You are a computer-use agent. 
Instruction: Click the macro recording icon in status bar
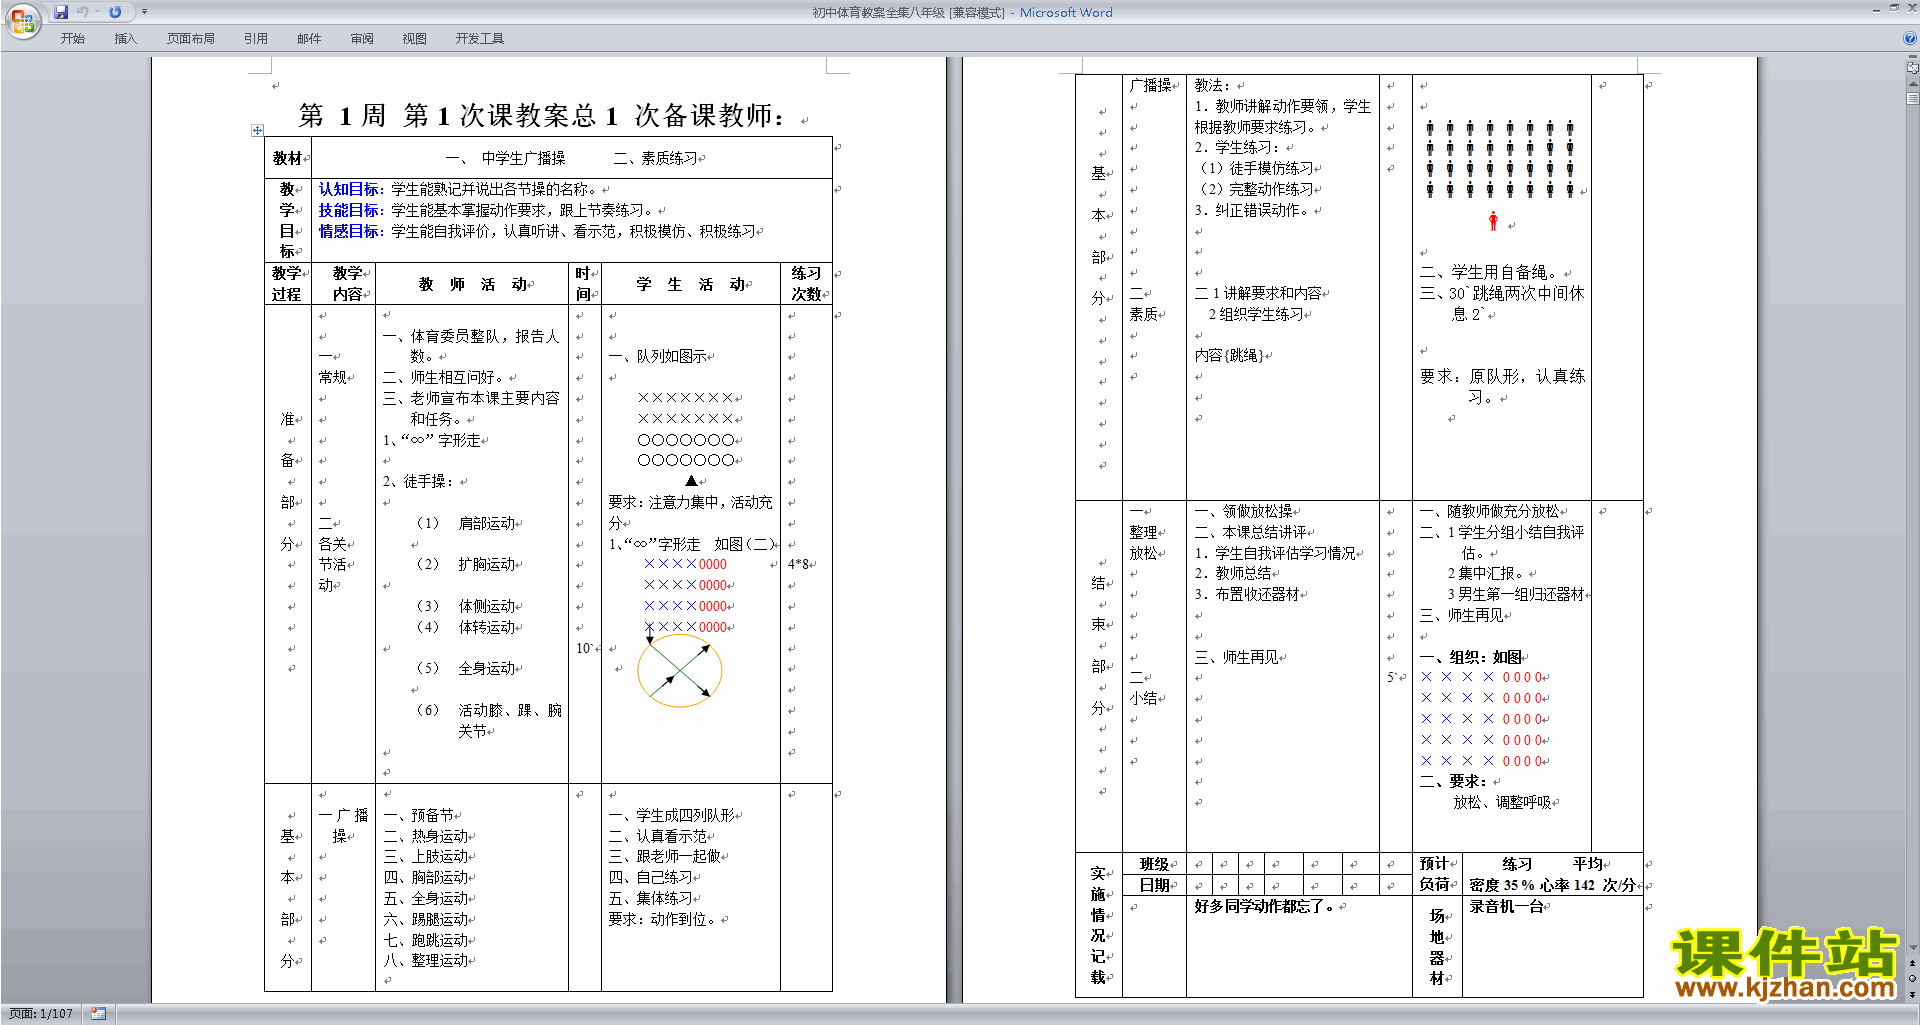98,1014
